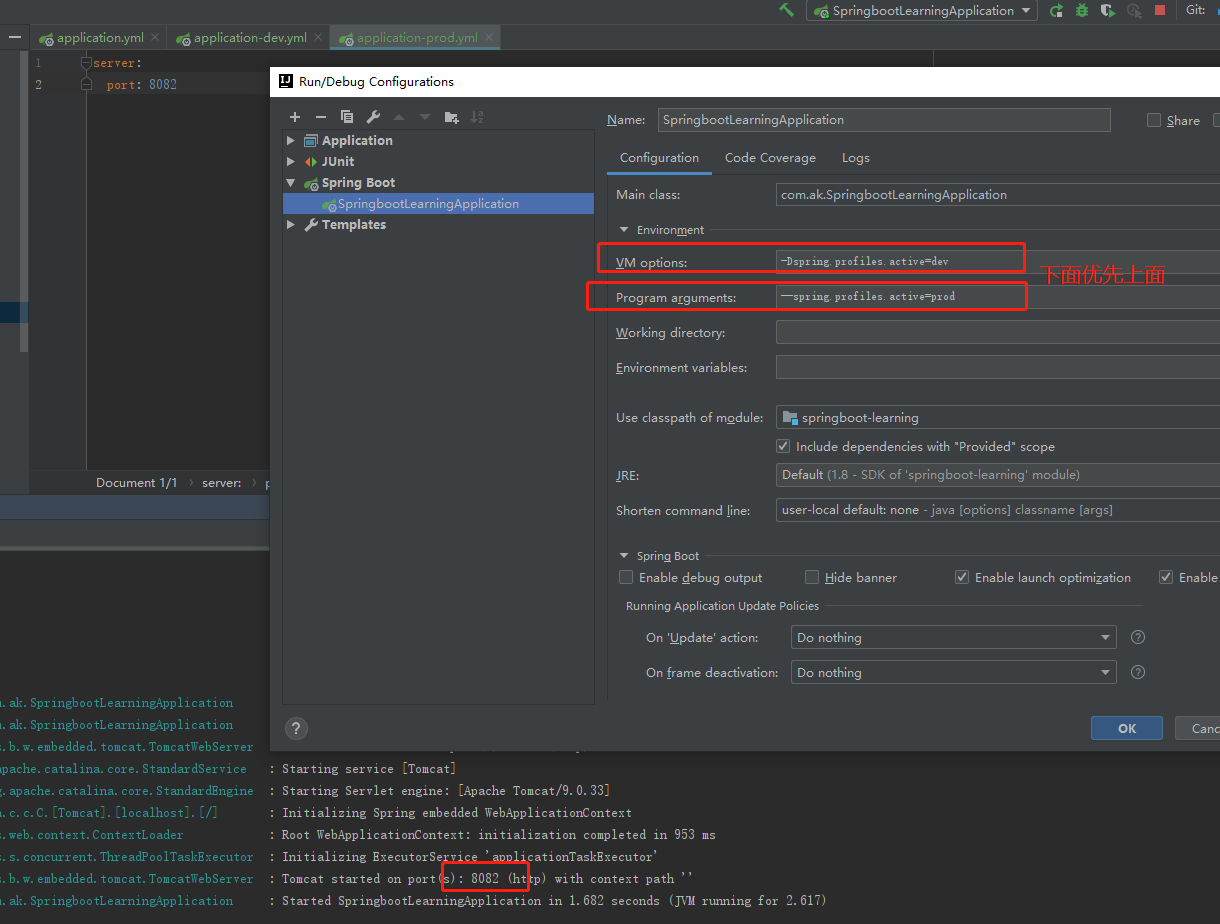1220x924 pixels.
Task: Click the Program arguments field
Action: 998,297
